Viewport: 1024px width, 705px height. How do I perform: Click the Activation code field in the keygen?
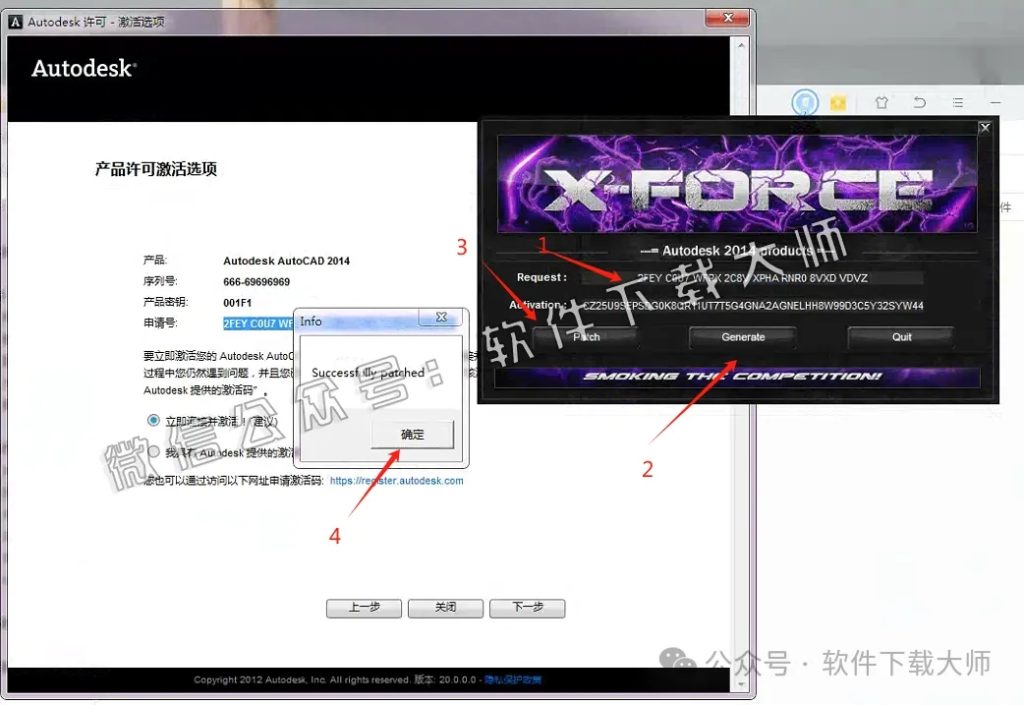(750, 303)
